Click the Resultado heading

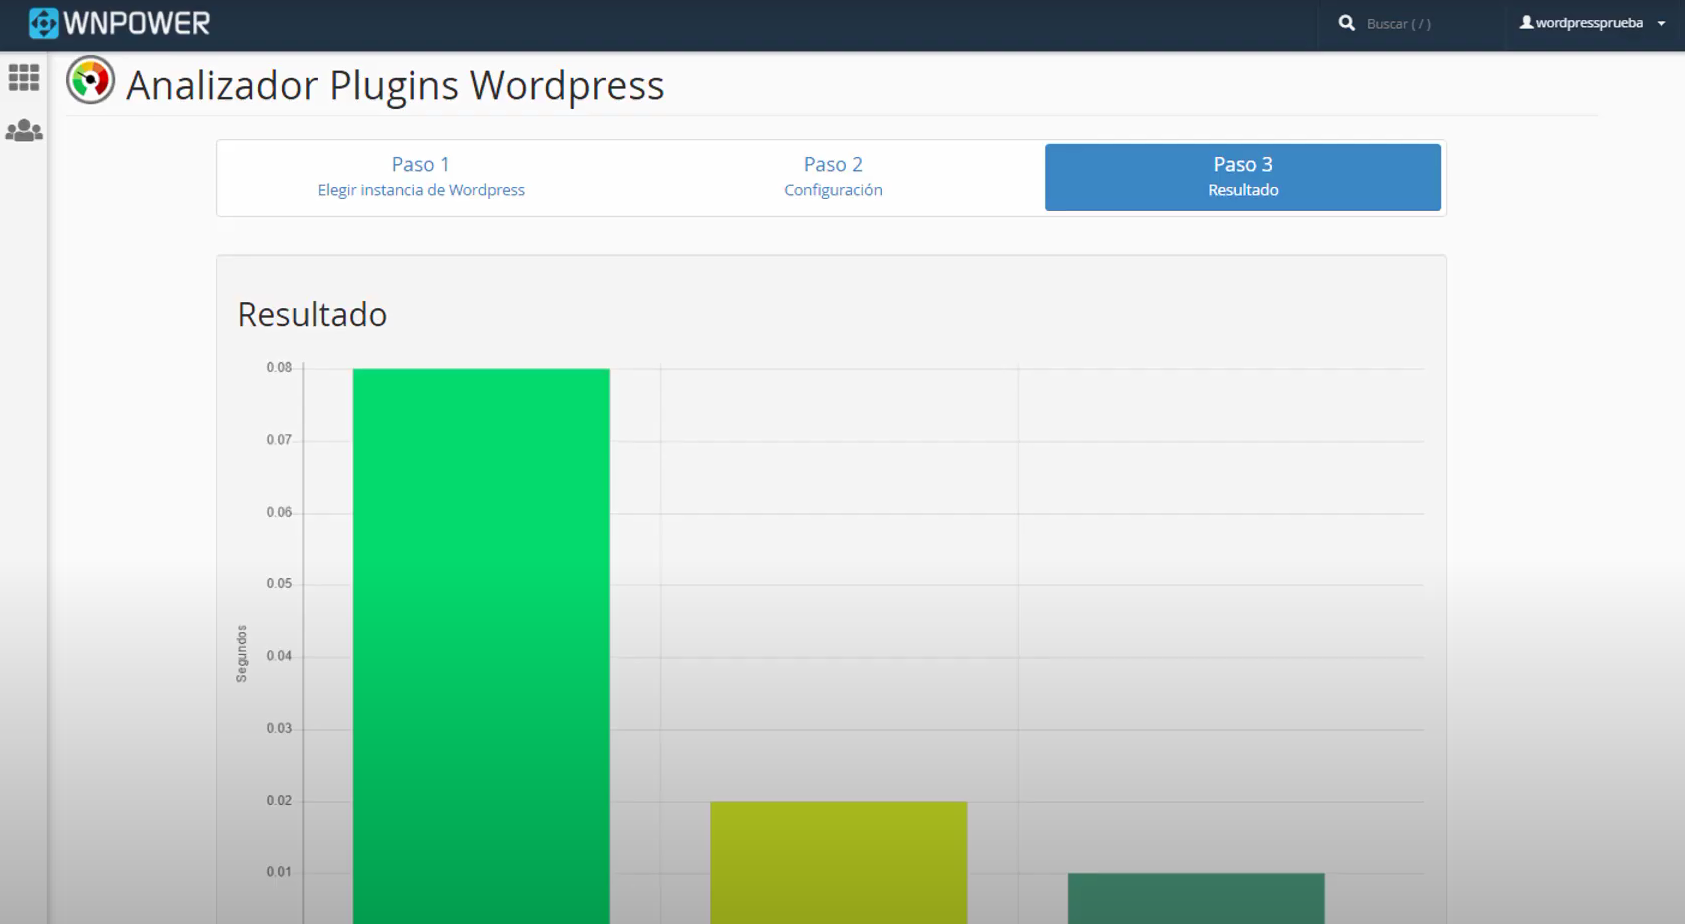pyautogui.click(x=312, y=314)
